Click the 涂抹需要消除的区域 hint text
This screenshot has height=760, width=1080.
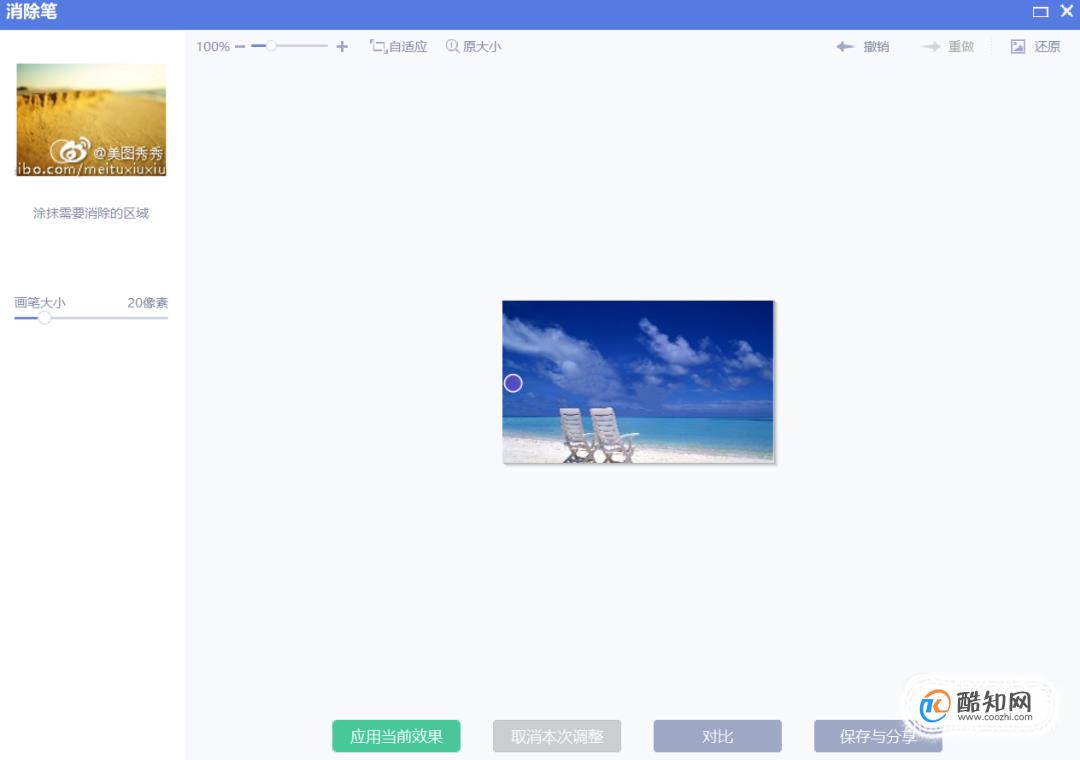coord(91,214)
